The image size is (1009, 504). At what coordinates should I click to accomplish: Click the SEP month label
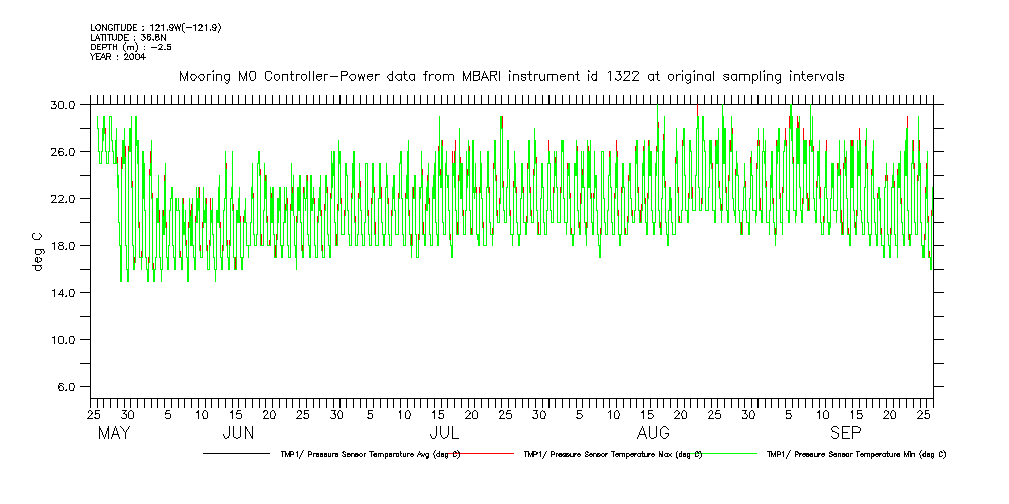tap(845, 433)
